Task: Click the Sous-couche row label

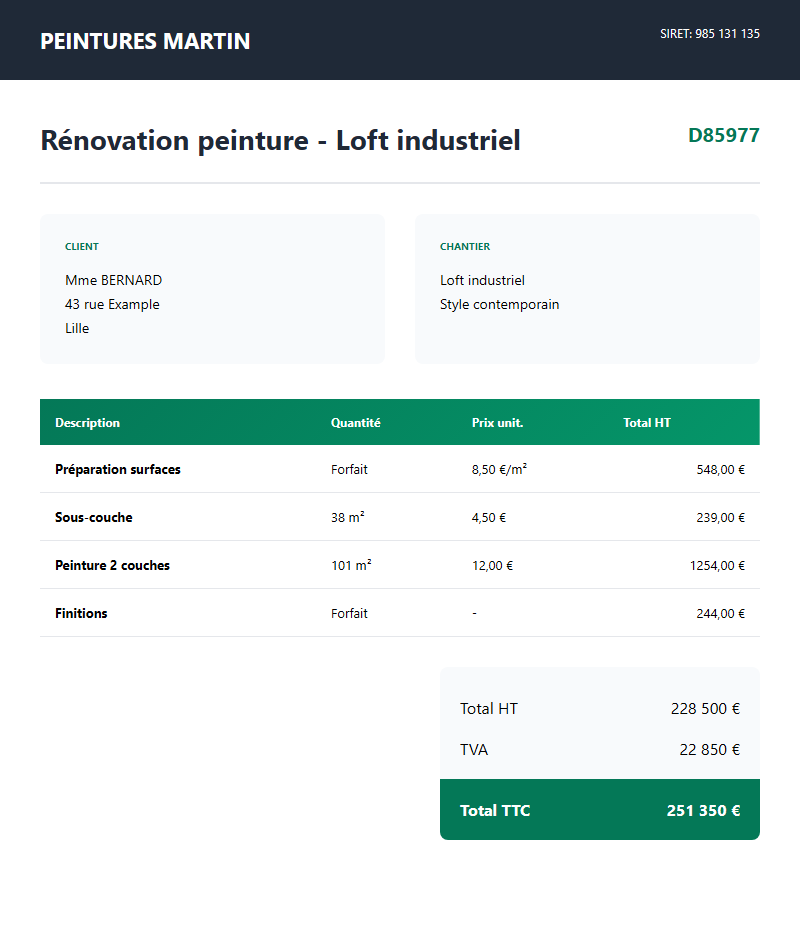Action: click(93, 518)
